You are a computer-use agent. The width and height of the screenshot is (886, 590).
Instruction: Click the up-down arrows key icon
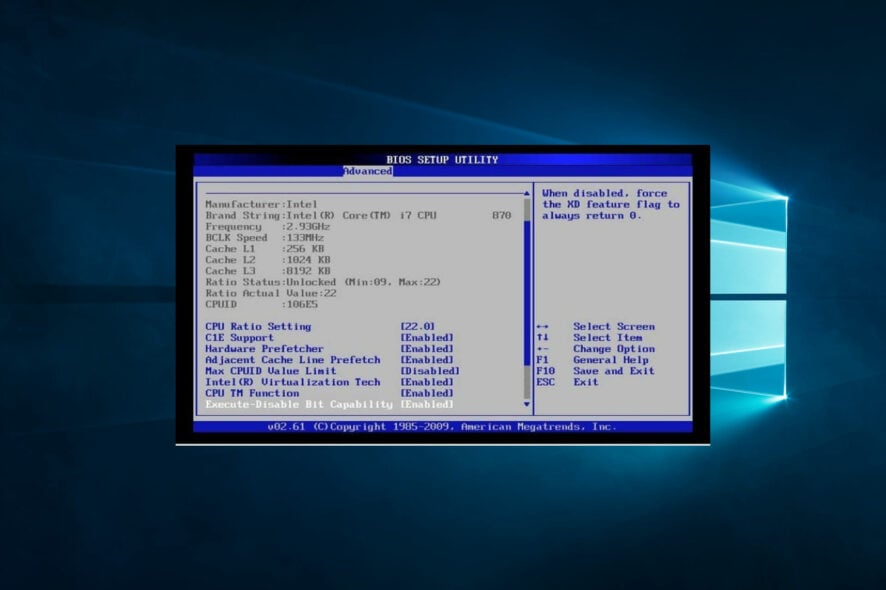point(542,338)
